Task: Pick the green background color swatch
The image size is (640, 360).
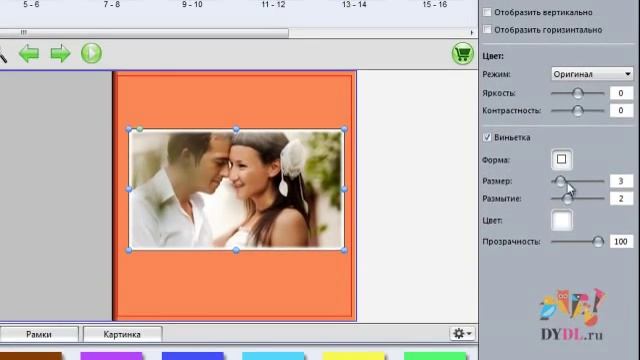Action: [435, 356]
